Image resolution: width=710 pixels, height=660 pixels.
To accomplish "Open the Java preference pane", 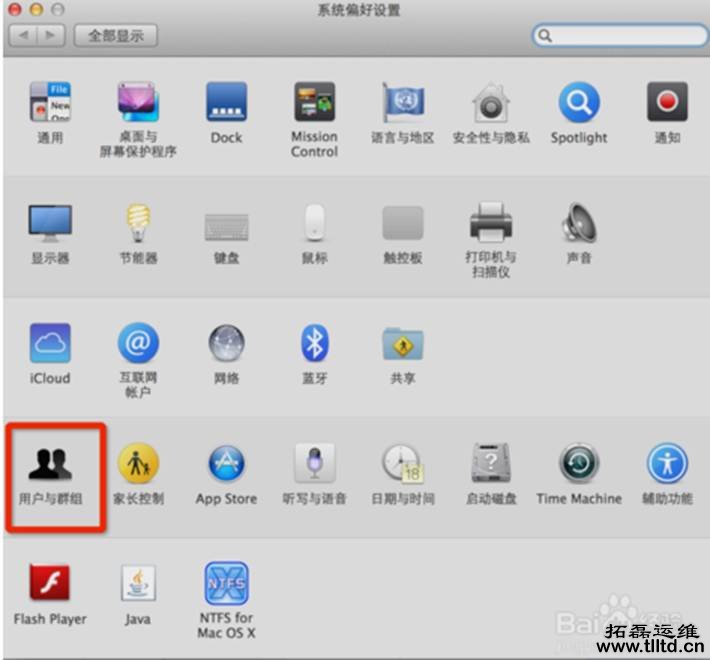I will pos(138,584).
